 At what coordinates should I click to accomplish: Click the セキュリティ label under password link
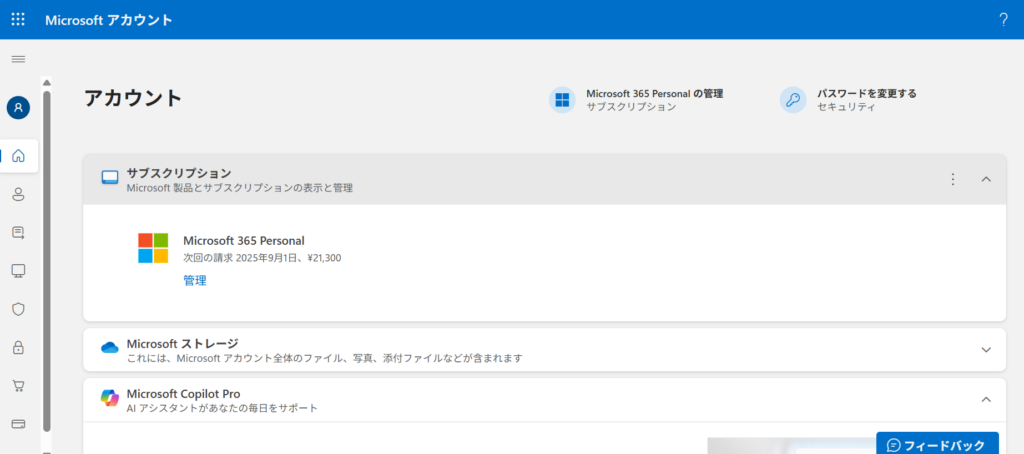point(846,107)
